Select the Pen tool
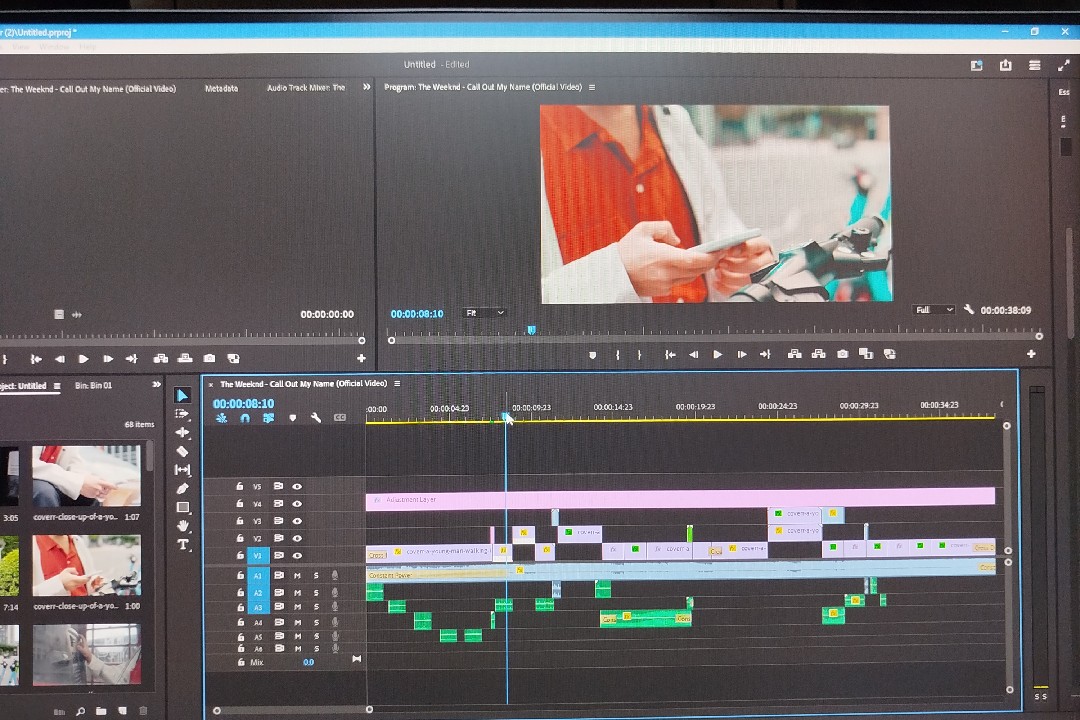The height and width of the screenshot is (720, 1080). [182, 488]
